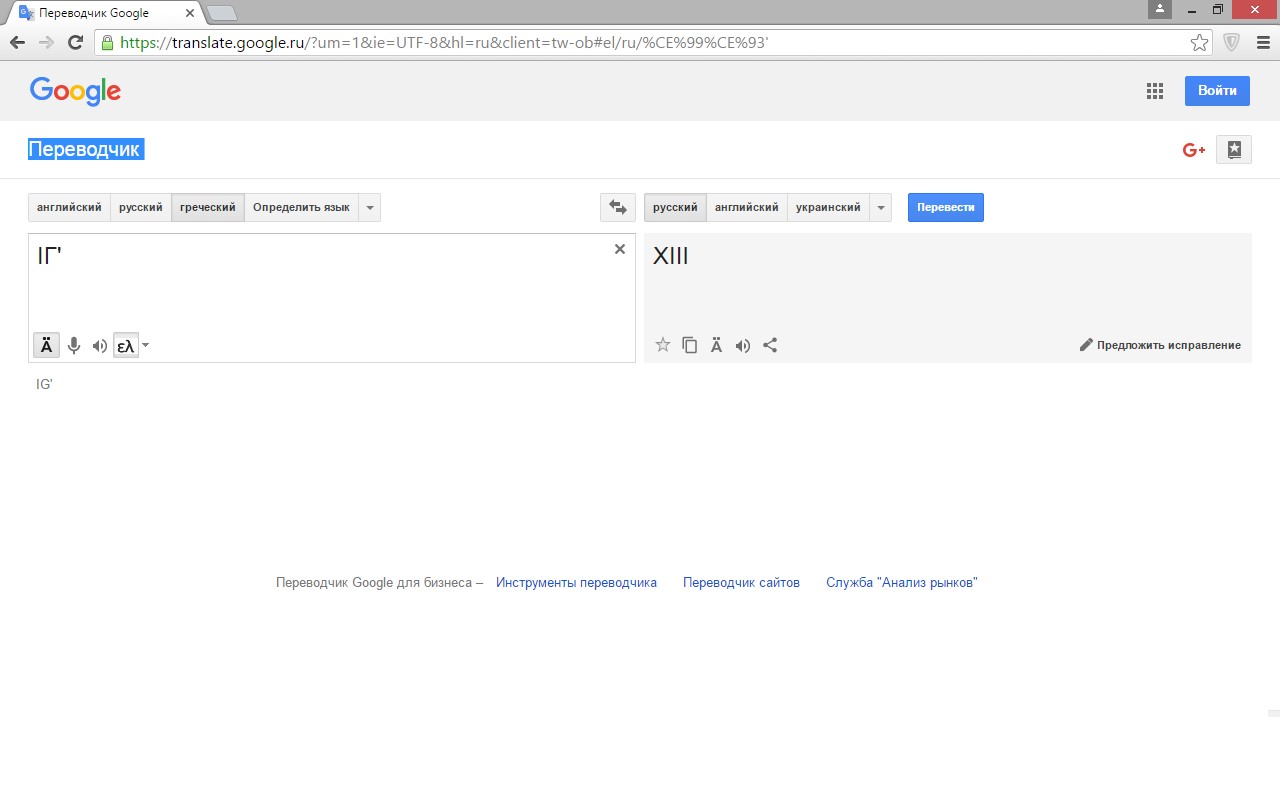Listen to the source Greek text
The width and height of the screenshot is (1280, 800).
100,346
